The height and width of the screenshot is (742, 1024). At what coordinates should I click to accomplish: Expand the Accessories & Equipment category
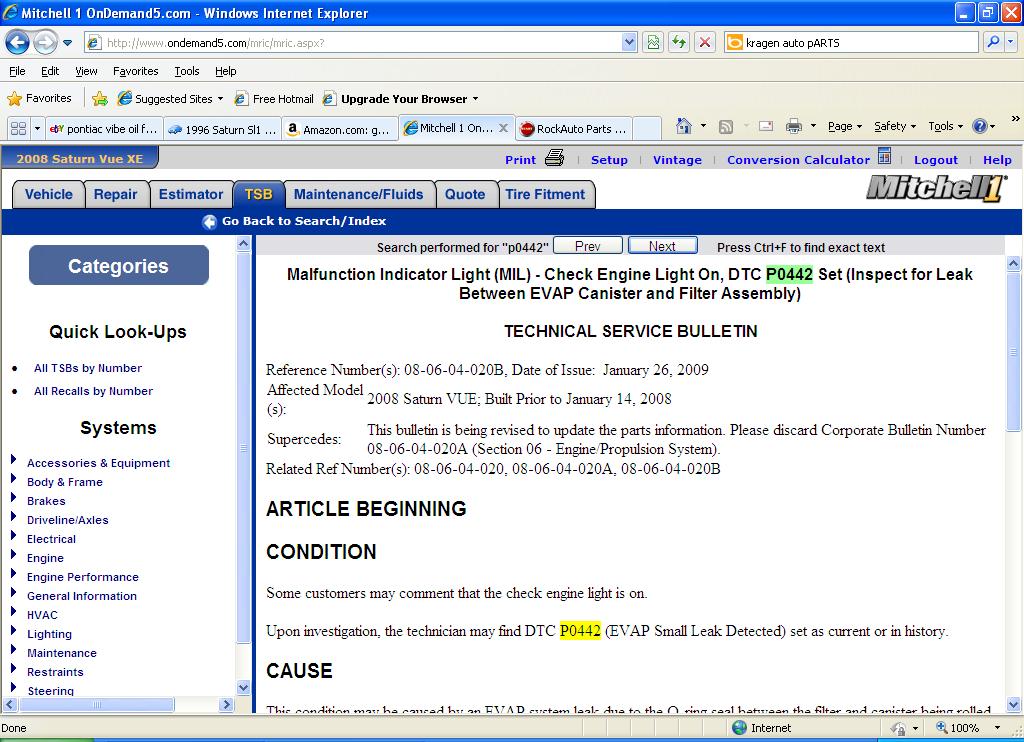13,459
